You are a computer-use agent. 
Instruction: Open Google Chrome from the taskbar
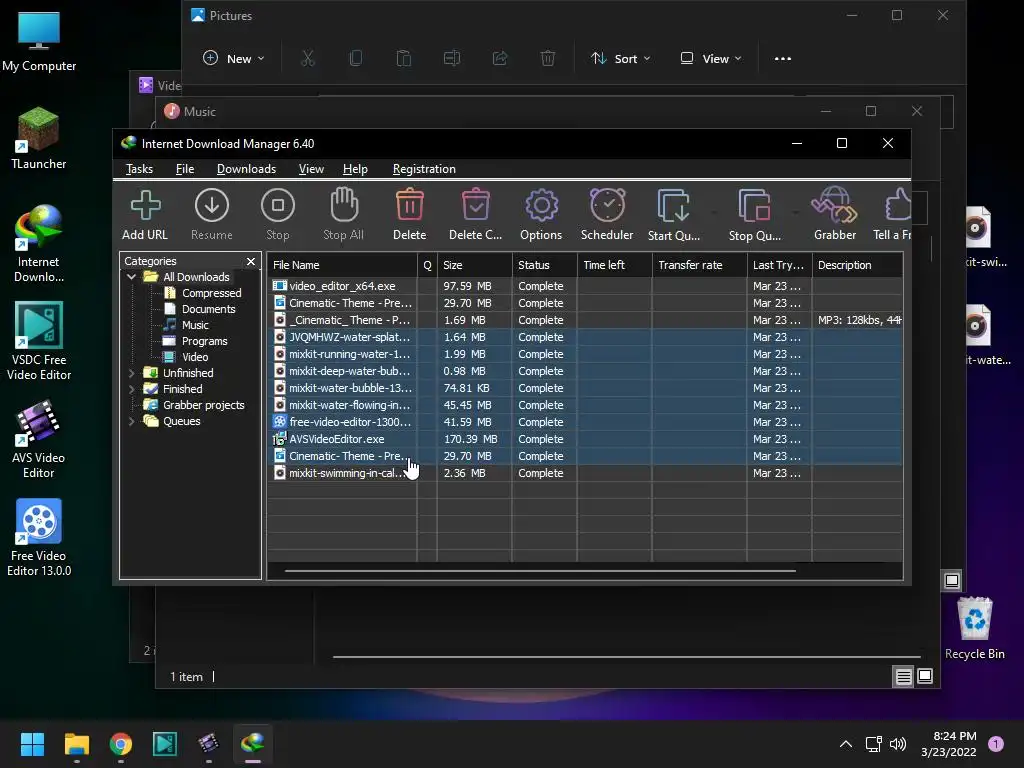121,744
